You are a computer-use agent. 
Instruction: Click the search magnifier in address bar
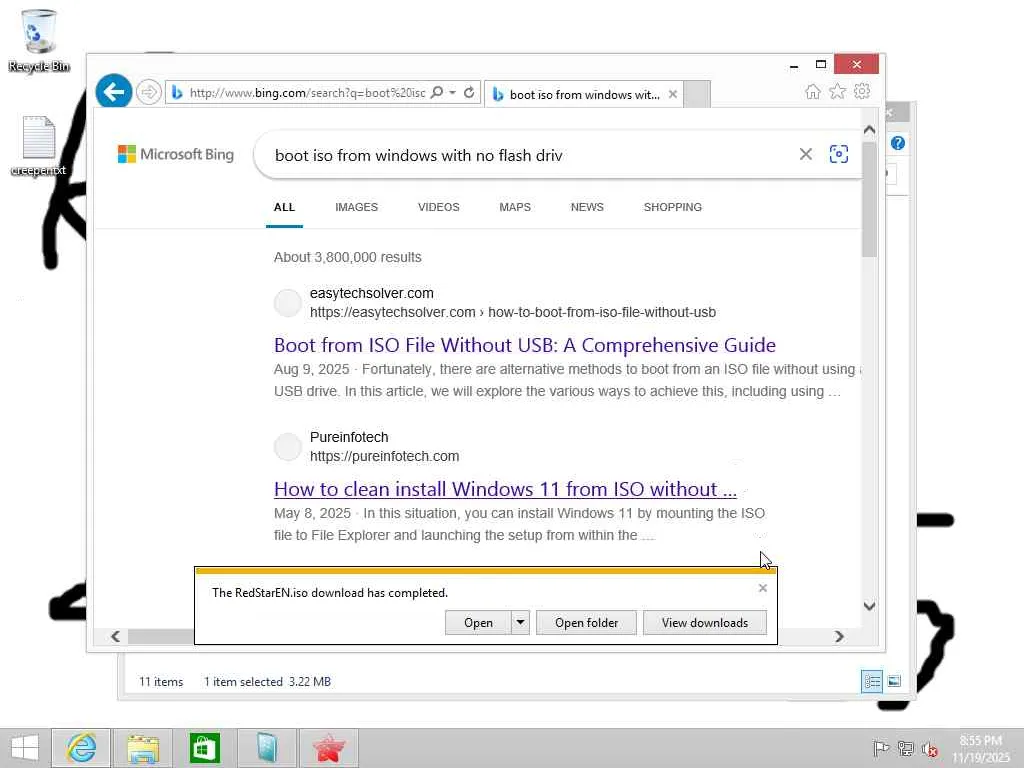[437, 93]
